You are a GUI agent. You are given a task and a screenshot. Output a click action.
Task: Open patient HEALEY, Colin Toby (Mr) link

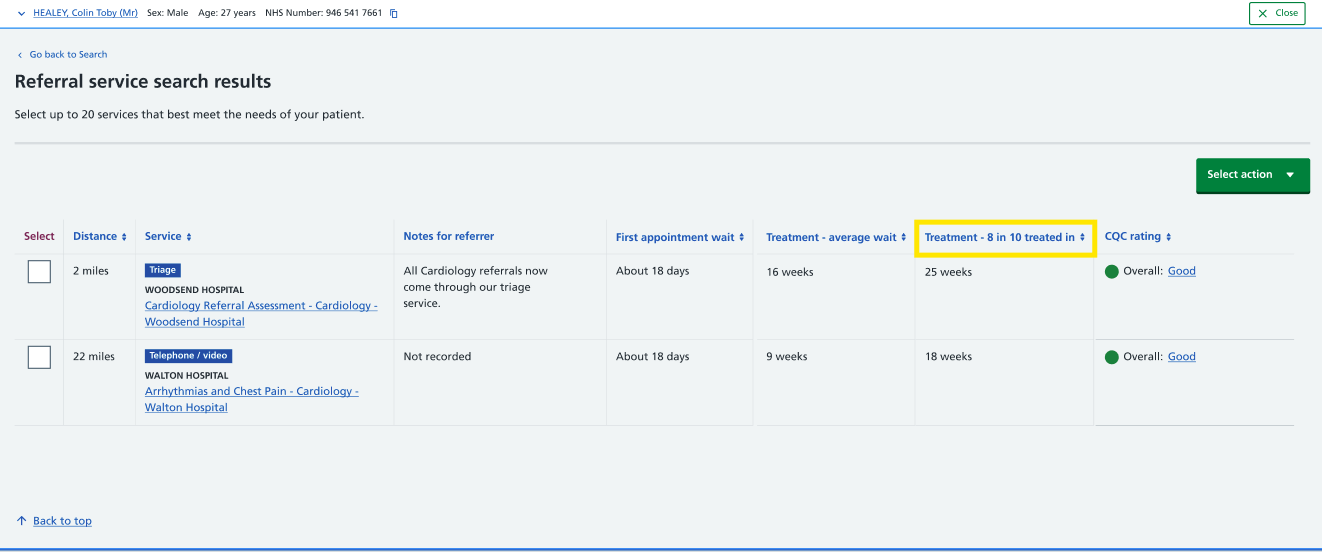click(x=85, y=13)
